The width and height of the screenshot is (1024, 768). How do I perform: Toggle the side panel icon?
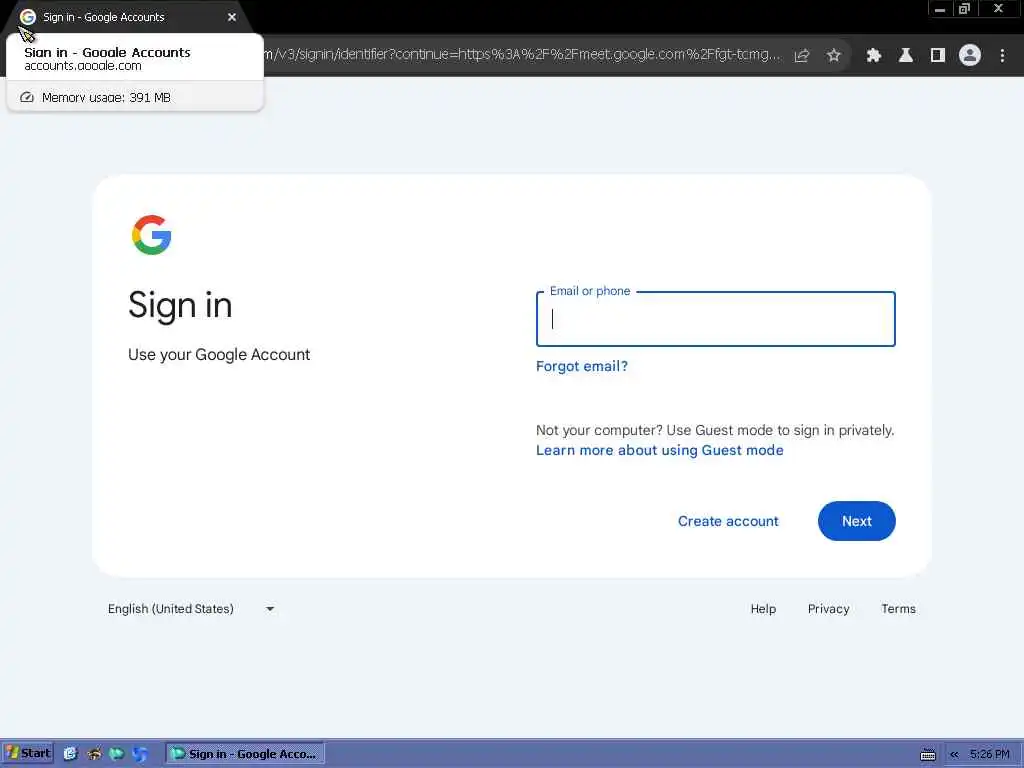coord(938,56)
